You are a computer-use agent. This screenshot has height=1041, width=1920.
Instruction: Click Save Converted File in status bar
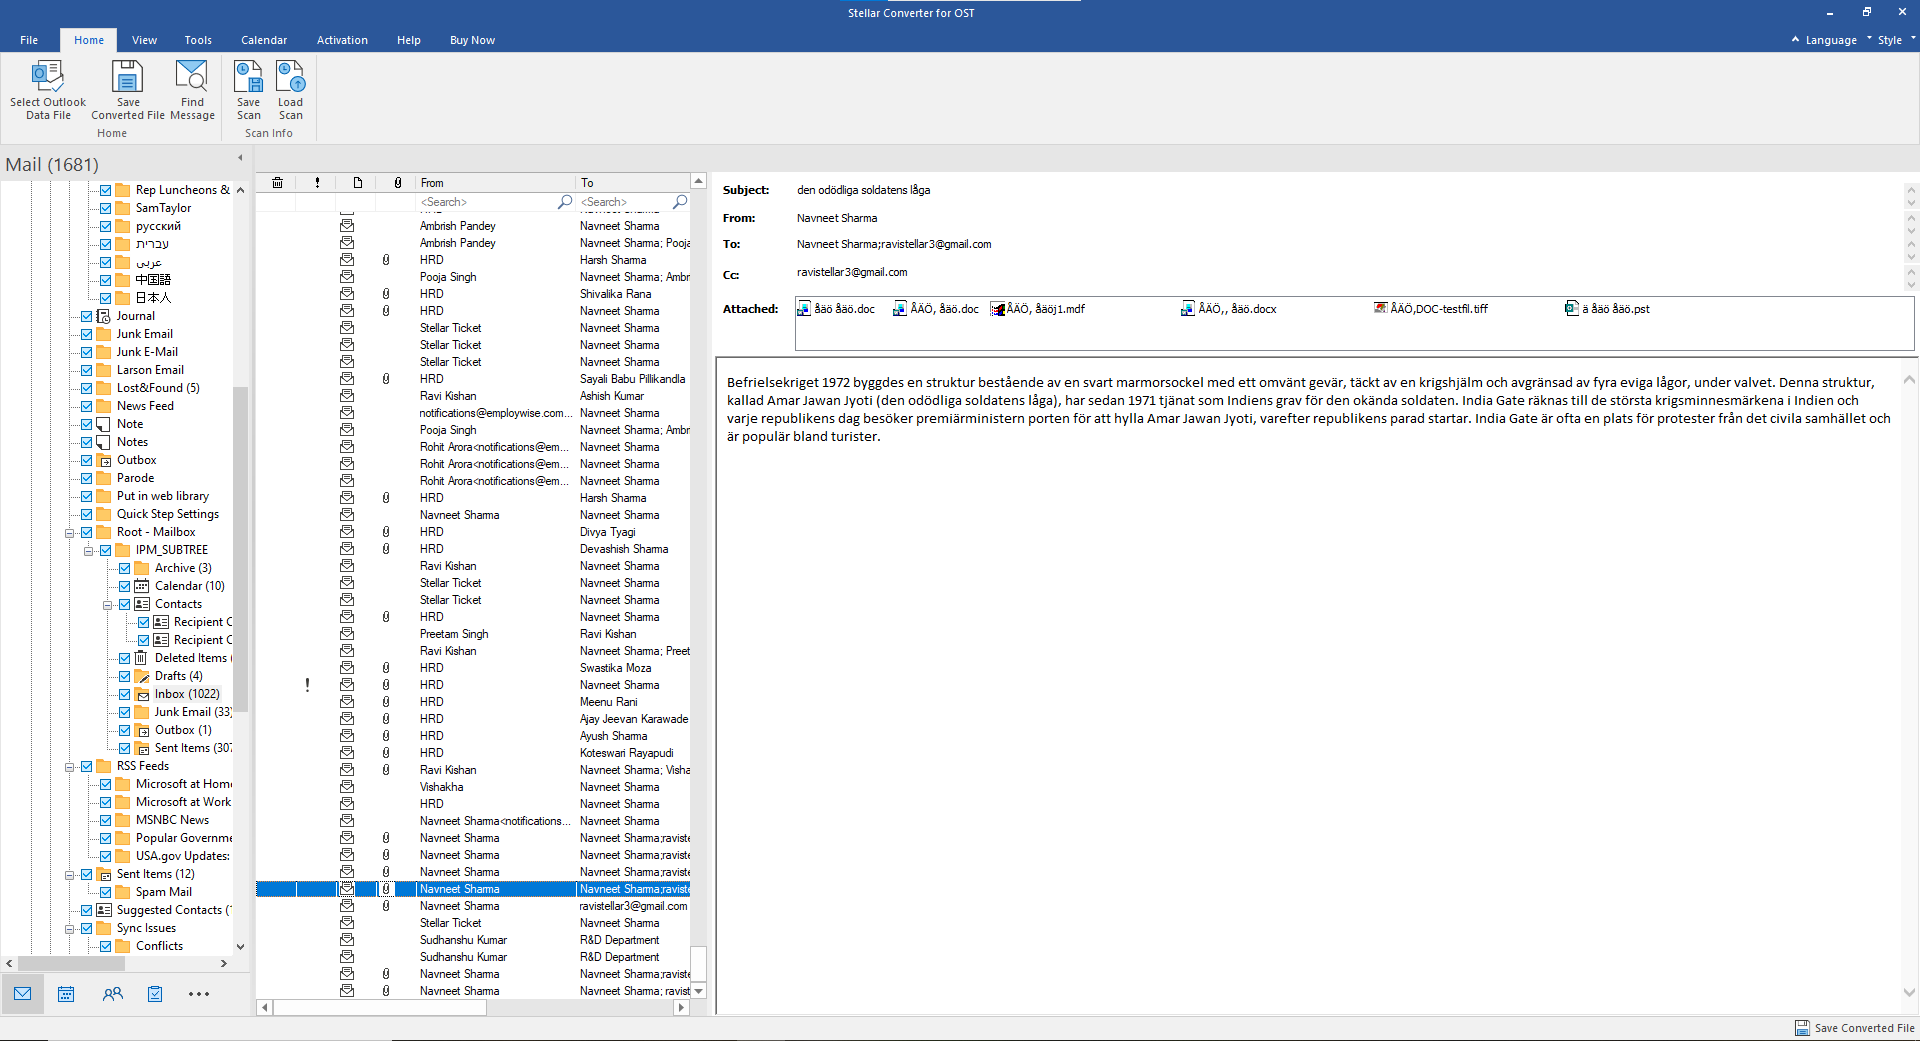click(x=1855, y=1028)
